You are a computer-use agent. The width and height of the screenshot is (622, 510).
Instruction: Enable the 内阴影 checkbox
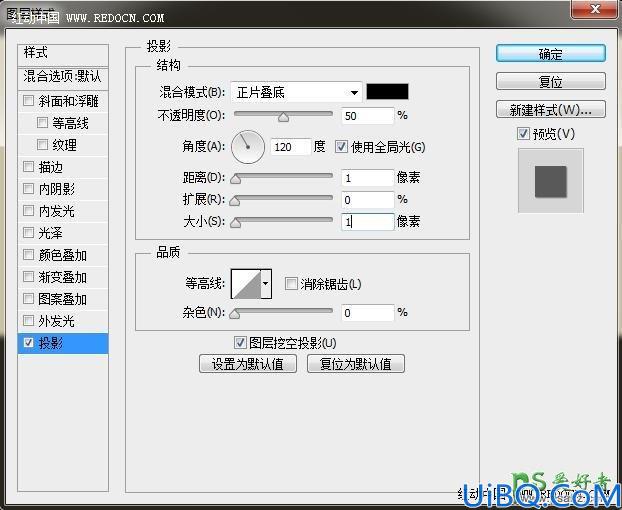29,188
